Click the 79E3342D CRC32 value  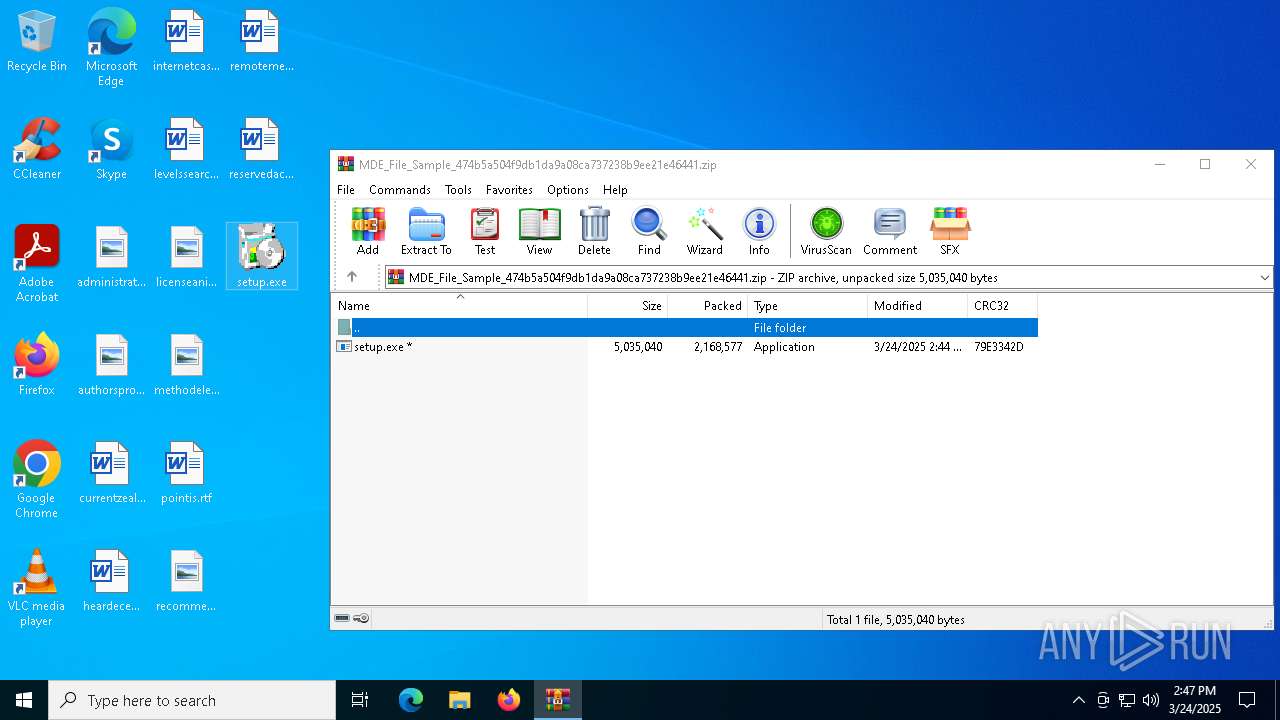pyautogui.click(x=999, y=347)
